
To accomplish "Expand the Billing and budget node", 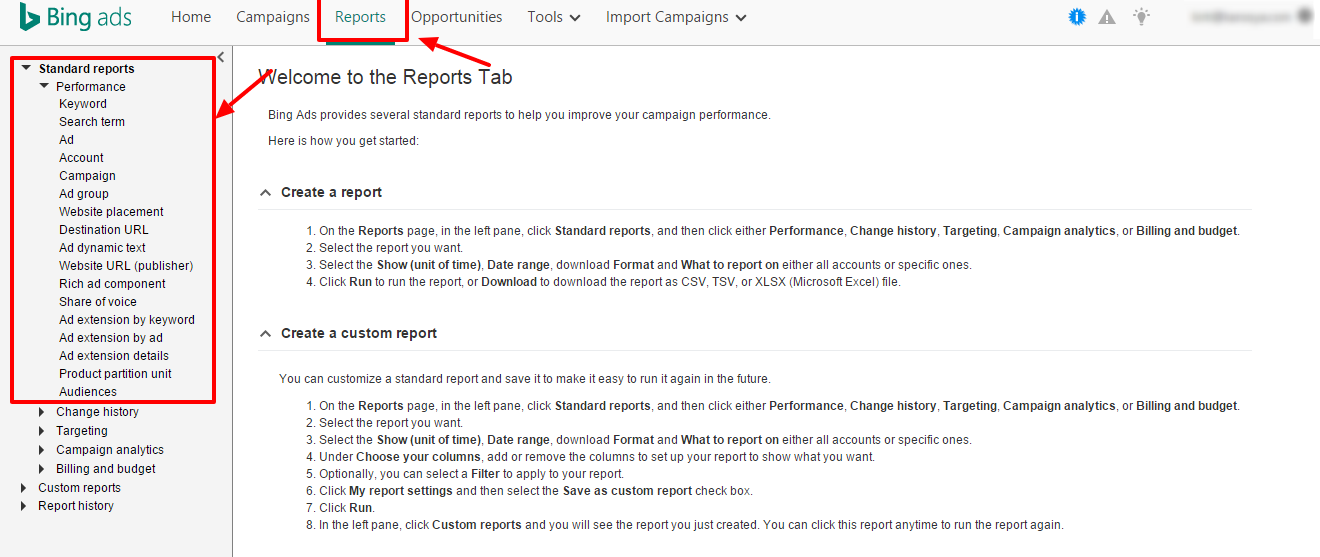I will point(42,469).
